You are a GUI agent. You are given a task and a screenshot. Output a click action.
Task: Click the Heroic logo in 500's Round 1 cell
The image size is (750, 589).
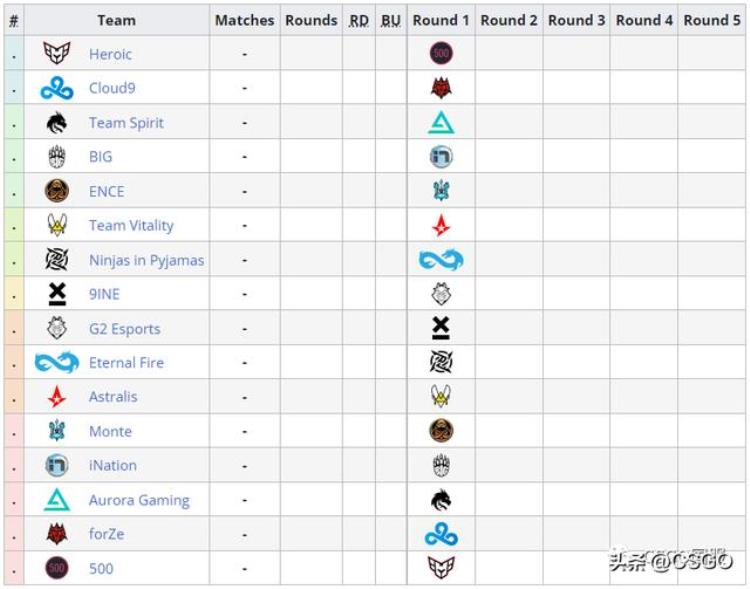click(441, 568)
